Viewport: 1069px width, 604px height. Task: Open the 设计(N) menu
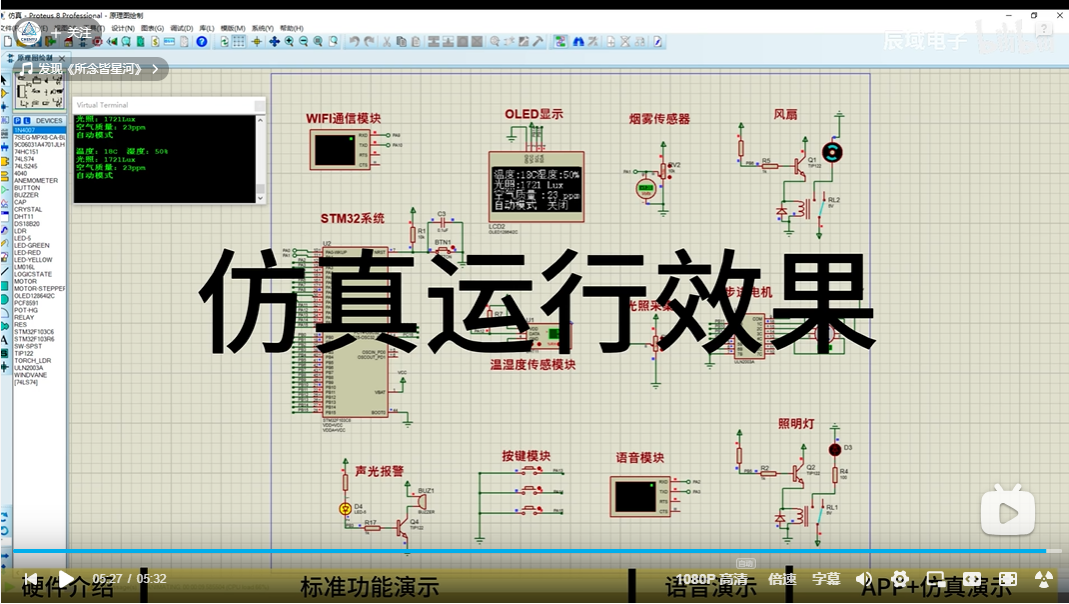(123, 29)
